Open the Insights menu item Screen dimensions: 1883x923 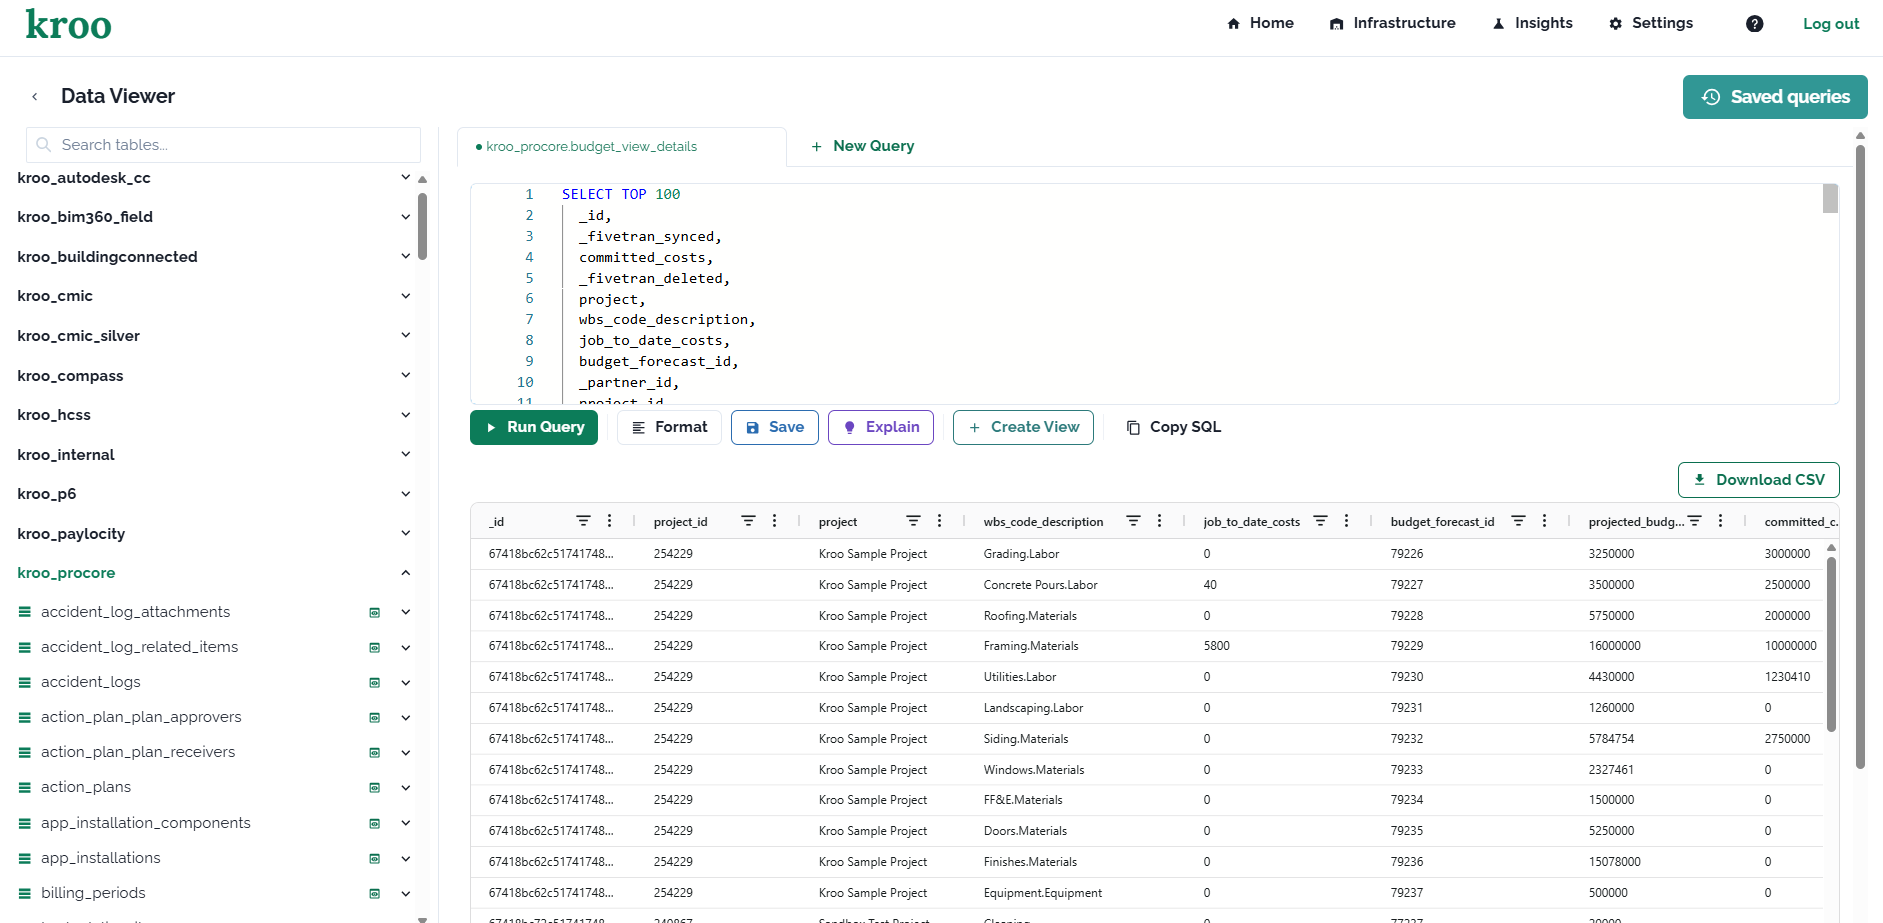[1531, 23]
